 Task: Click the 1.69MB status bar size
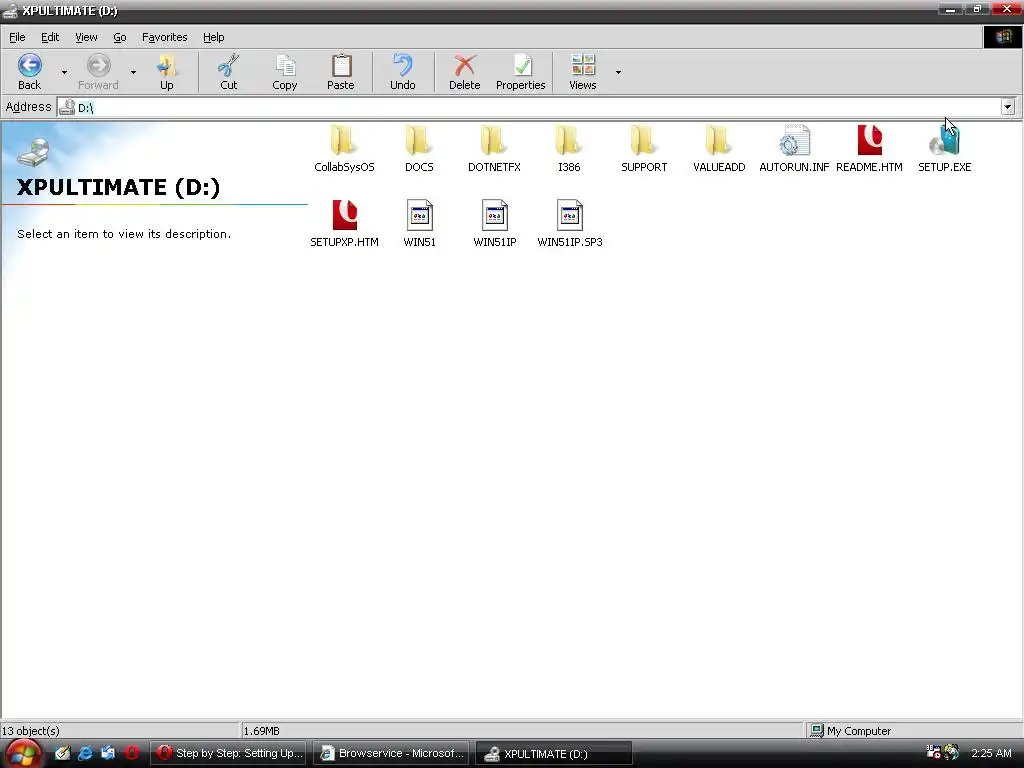[261, 731]
